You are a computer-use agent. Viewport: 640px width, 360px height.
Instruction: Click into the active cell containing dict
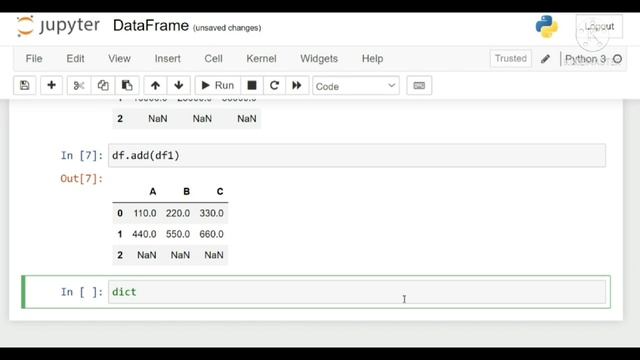[x=357, y=292]
